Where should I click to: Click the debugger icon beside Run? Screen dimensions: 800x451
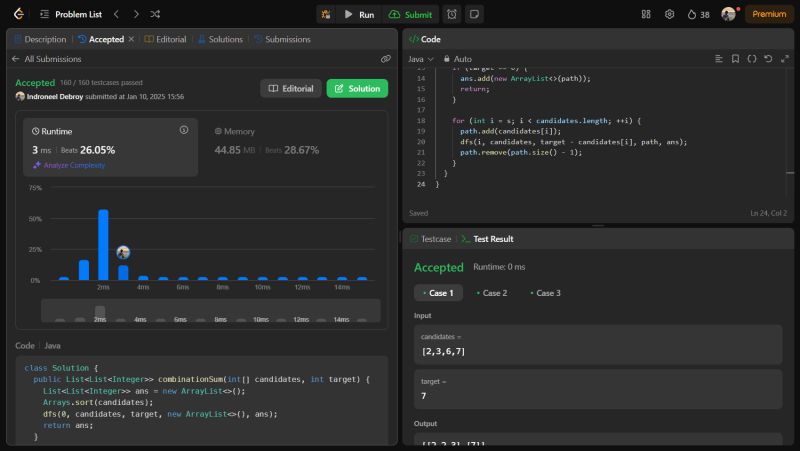[326, 14]
